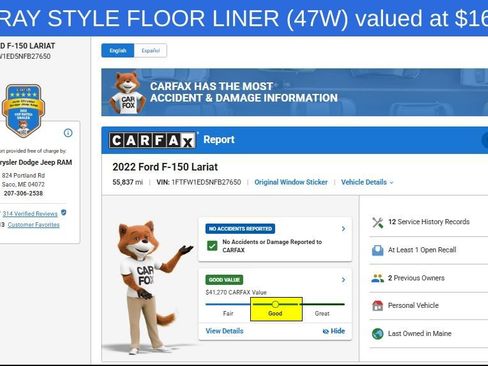The width and height of the screenshot is (488, 366).
Task: Click the Great value label
Action: (x=322, y=313)
